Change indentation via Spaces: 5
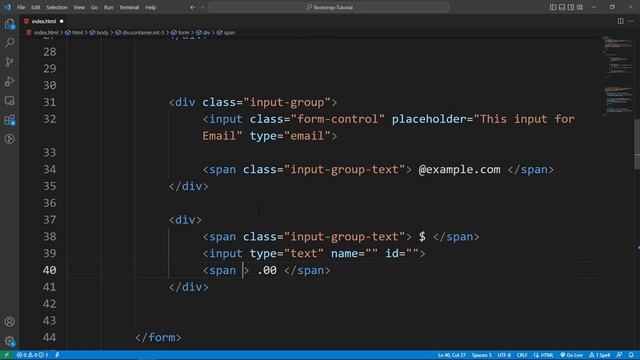 482,355
